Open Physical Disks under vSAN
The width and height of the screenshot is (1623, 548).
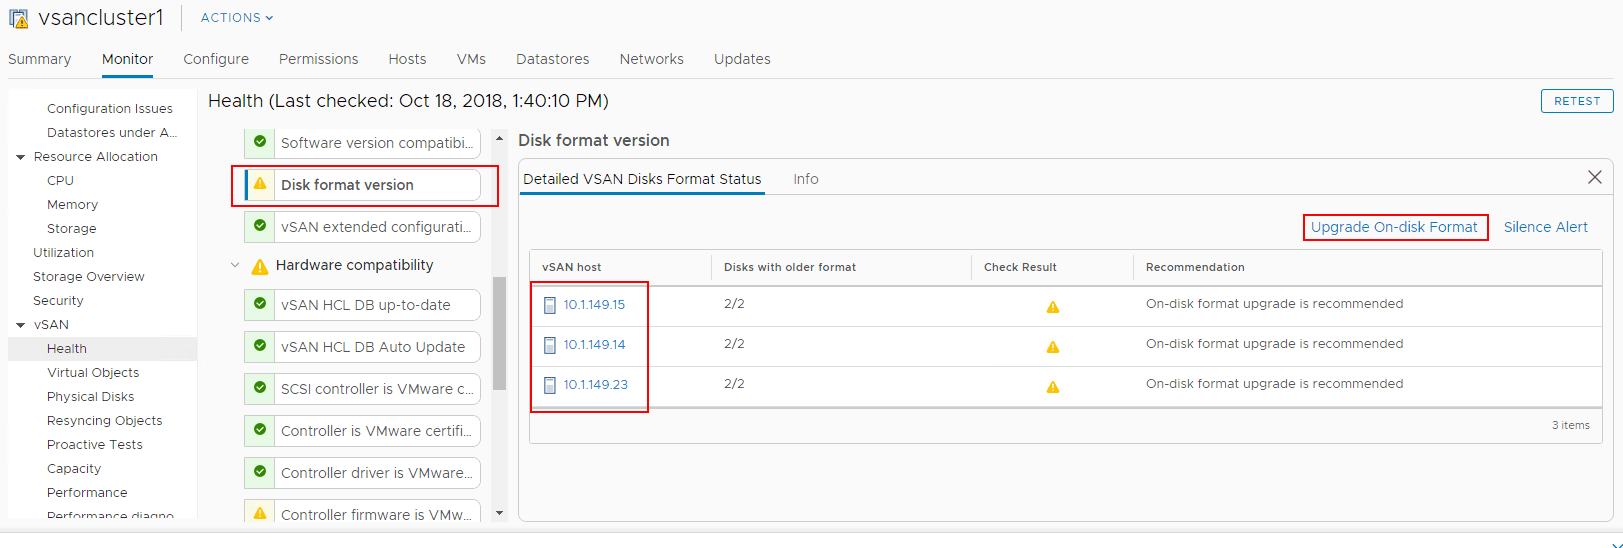click(x=90, y=397)
